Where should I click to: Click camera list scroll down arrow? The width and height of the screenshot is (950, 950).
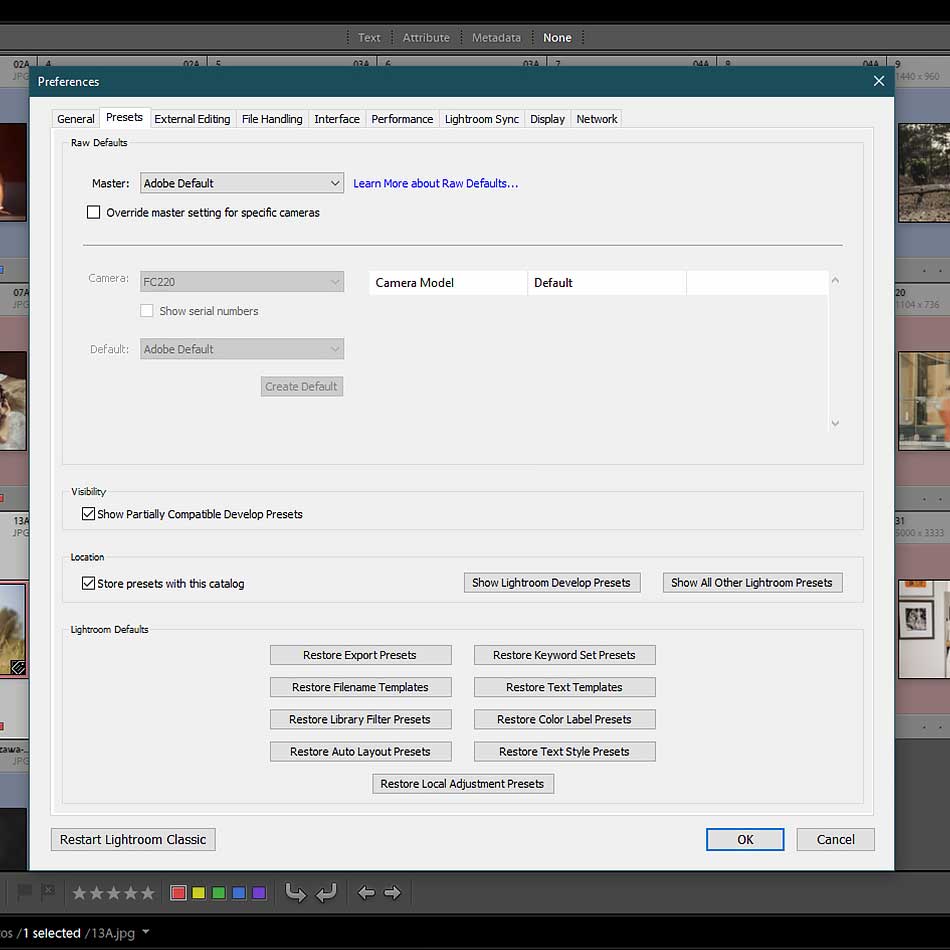[835, 424]
